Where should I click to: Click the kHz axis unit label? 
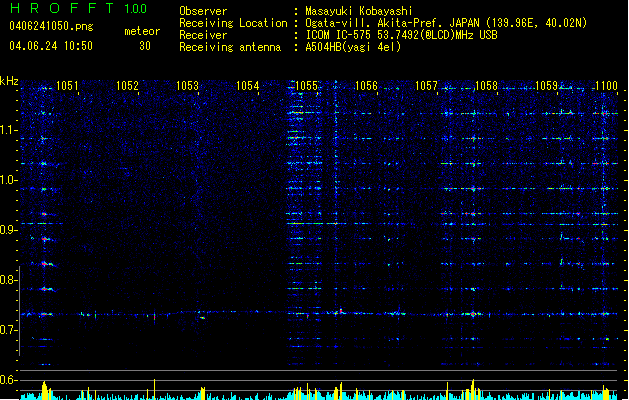click(9, 81)
